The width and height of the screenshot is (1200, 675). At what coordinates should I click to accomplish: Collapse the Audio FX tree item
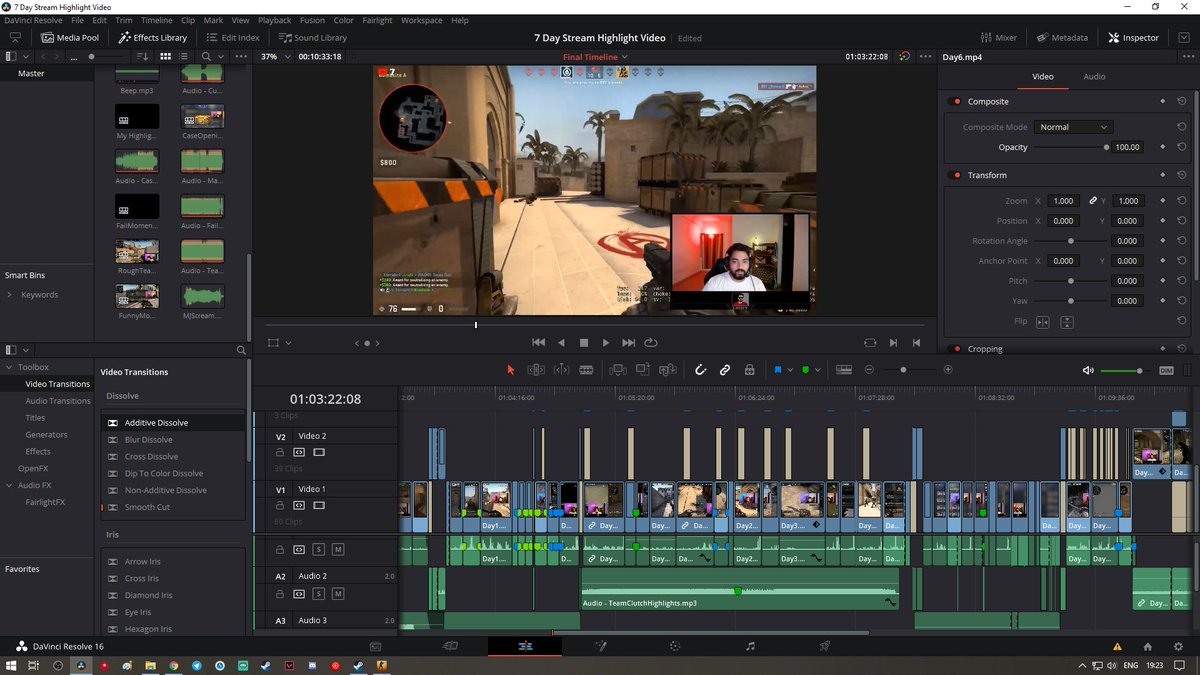pyautogui.click(x=10, y=485)
